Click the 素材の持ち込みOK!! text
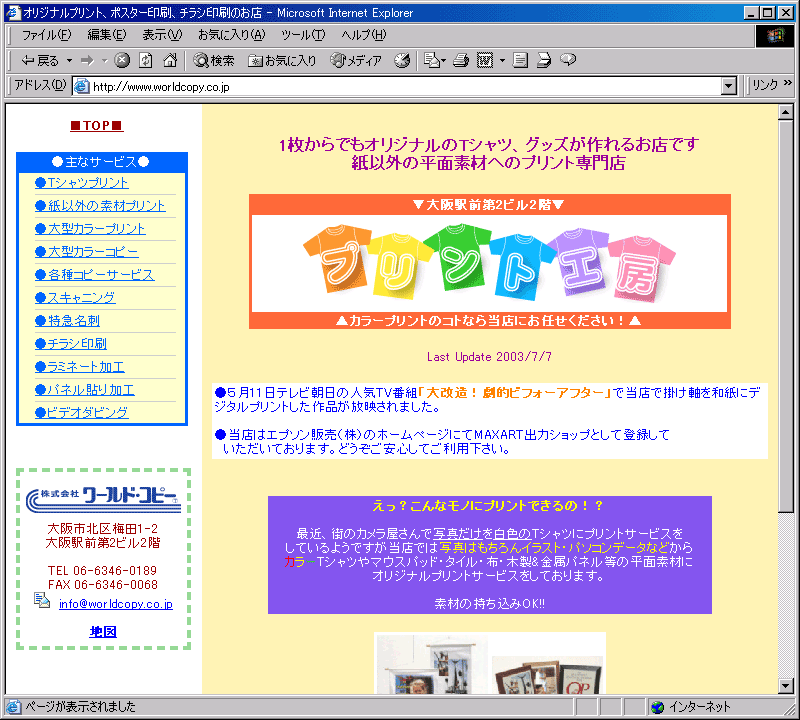800x720 pixels. point(489,604)
